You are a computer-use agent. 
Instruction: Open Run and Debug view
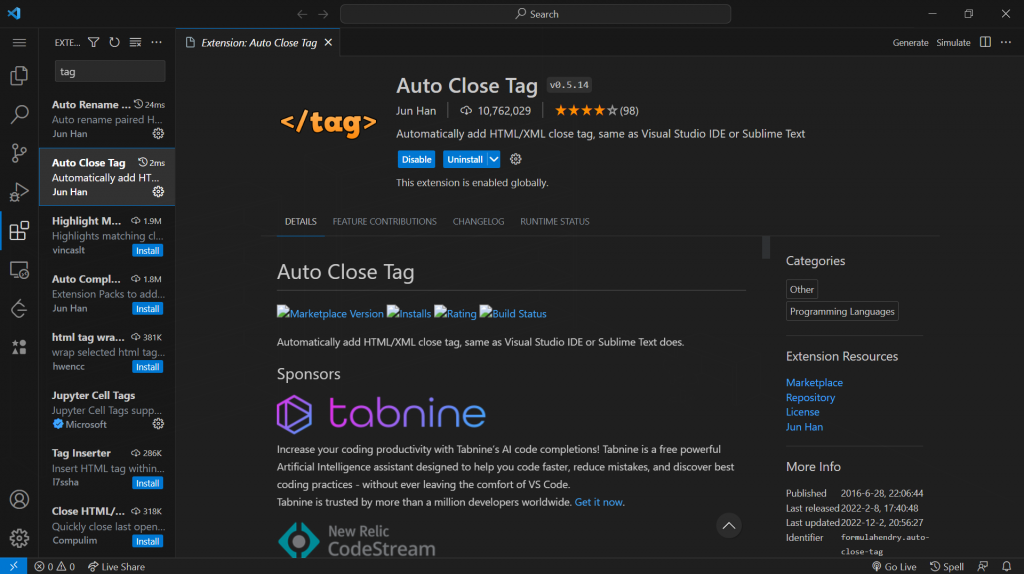pos(19,192)
